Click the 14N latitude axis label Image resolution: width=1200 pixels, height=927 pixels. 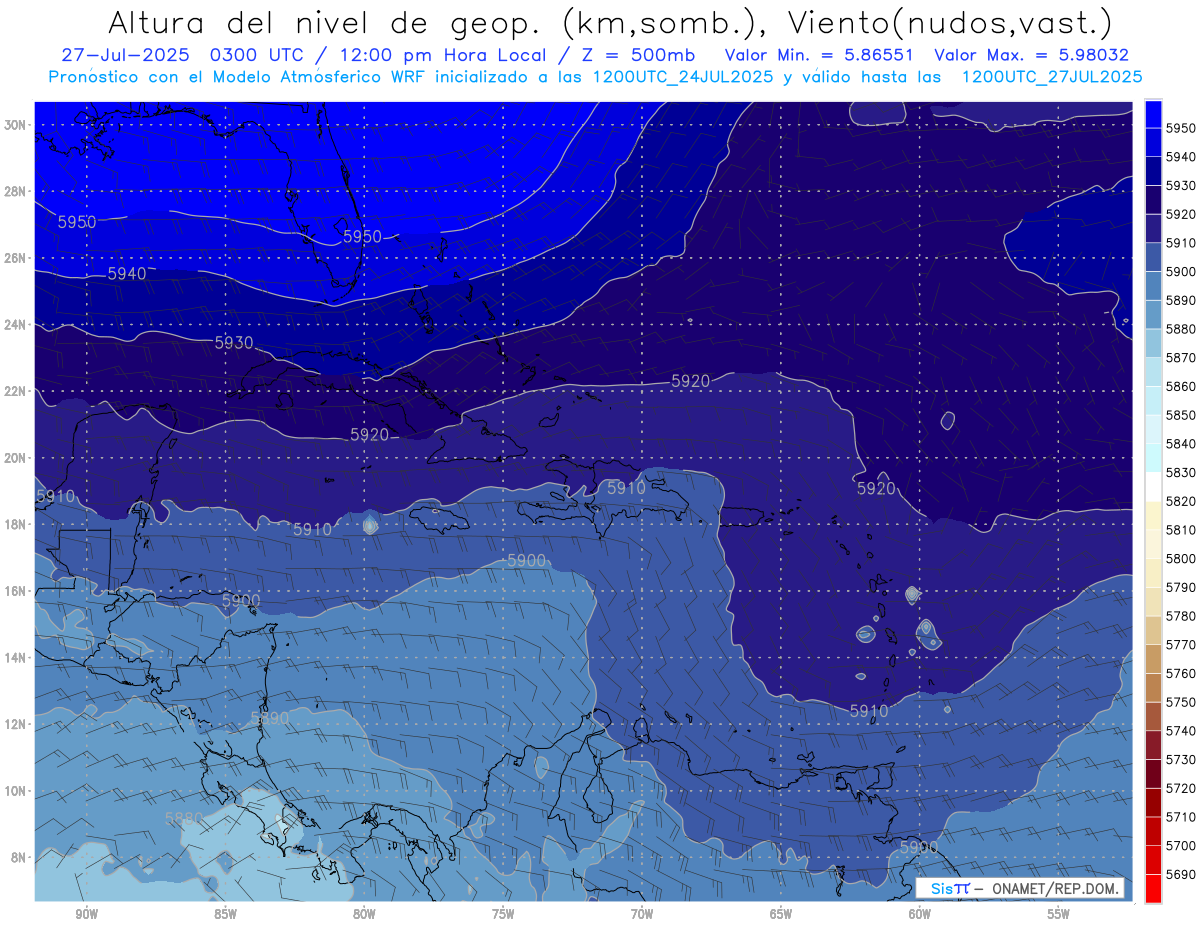click(x=14, y=657)
